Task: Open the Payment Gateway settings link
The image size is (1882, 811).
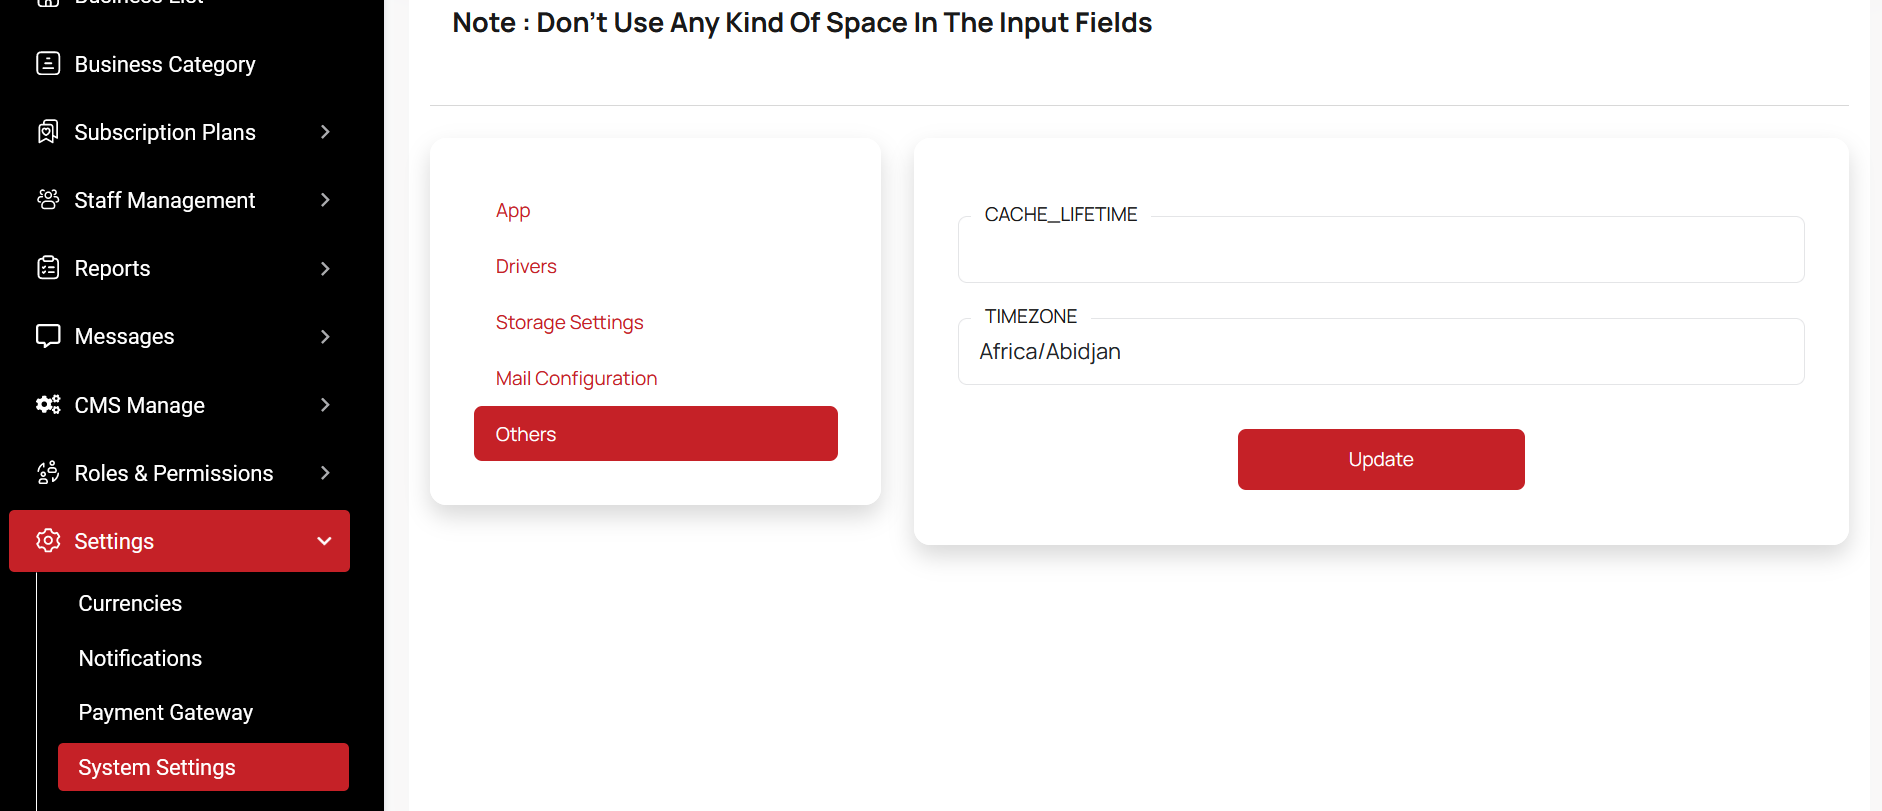Action: click(166, 712)
